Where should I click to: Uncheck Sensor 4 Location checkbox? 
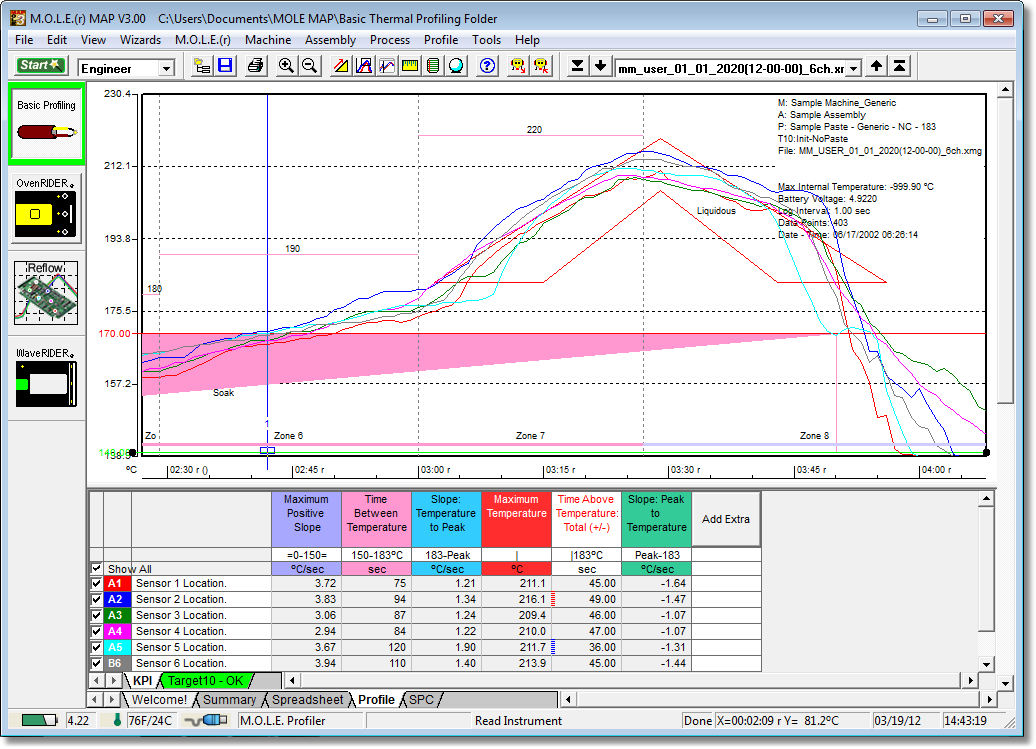click(96, 631)
